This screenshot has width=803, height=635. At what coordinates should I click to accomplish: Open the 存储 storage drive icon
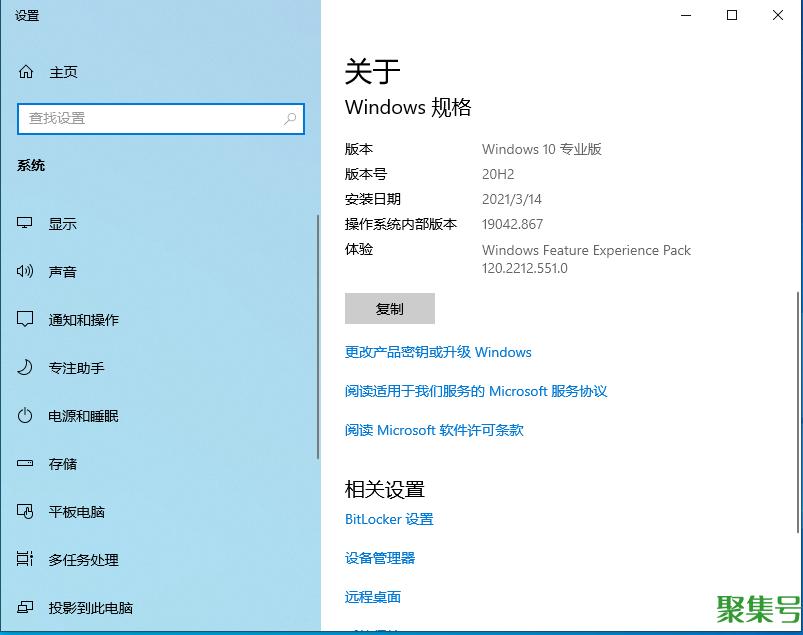pyautogui.click(x=26, y=464)
